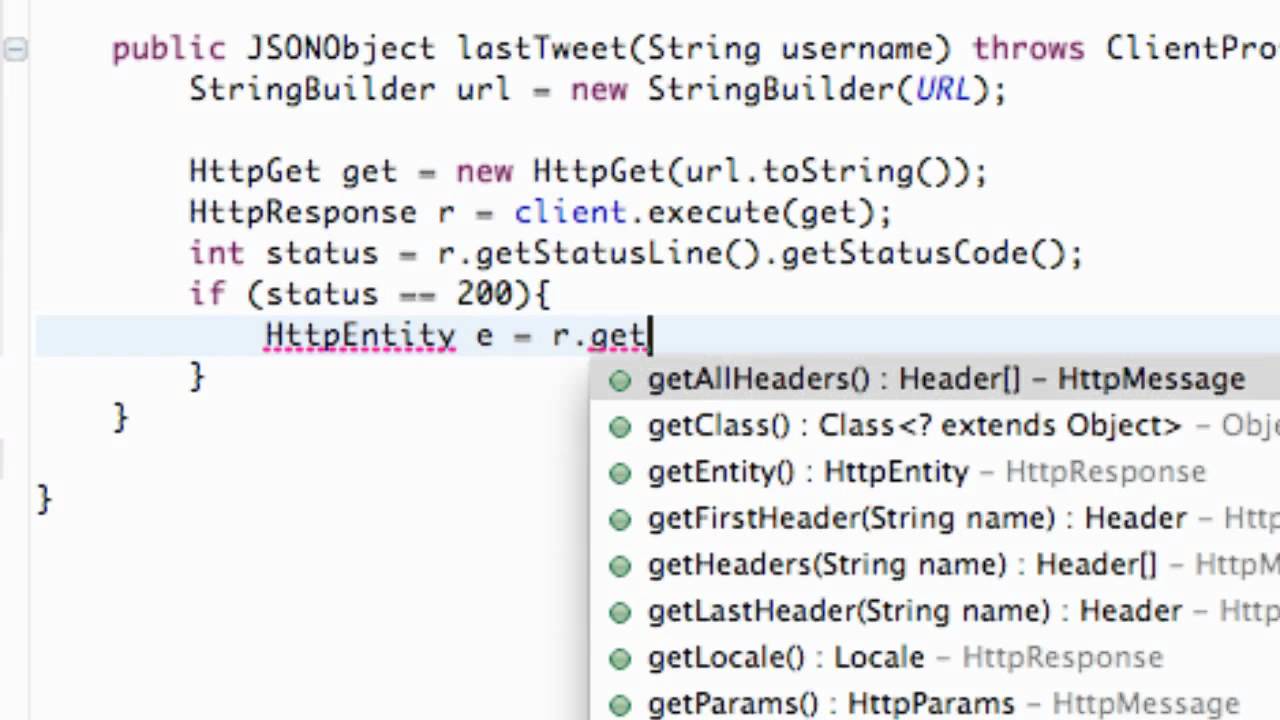
Task: Click green method icon beside getLastHeader
Action: click(620, 612)
